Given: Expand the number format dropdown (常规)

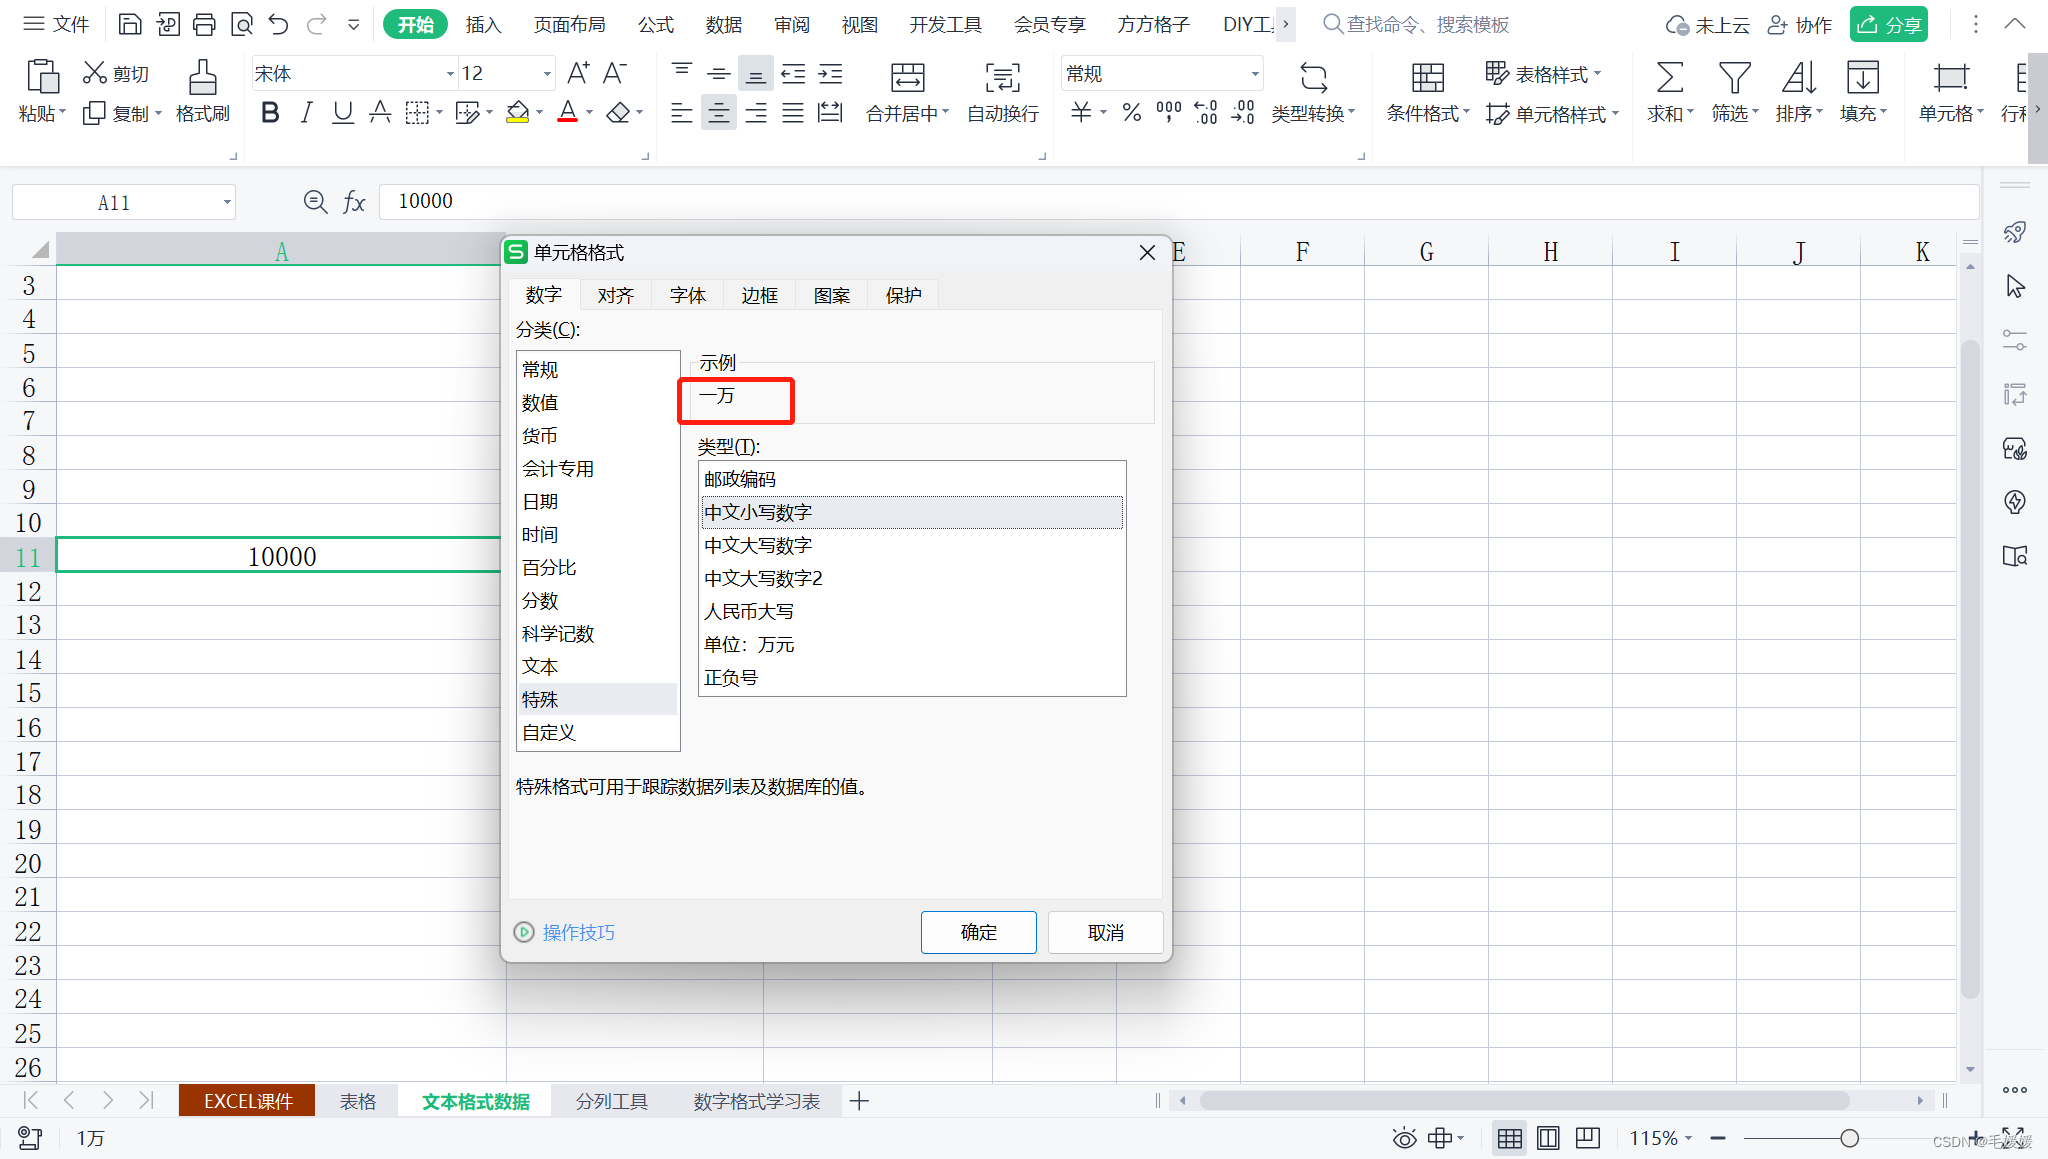Looking at the screenshot, I should click(x=1254, y=74).
